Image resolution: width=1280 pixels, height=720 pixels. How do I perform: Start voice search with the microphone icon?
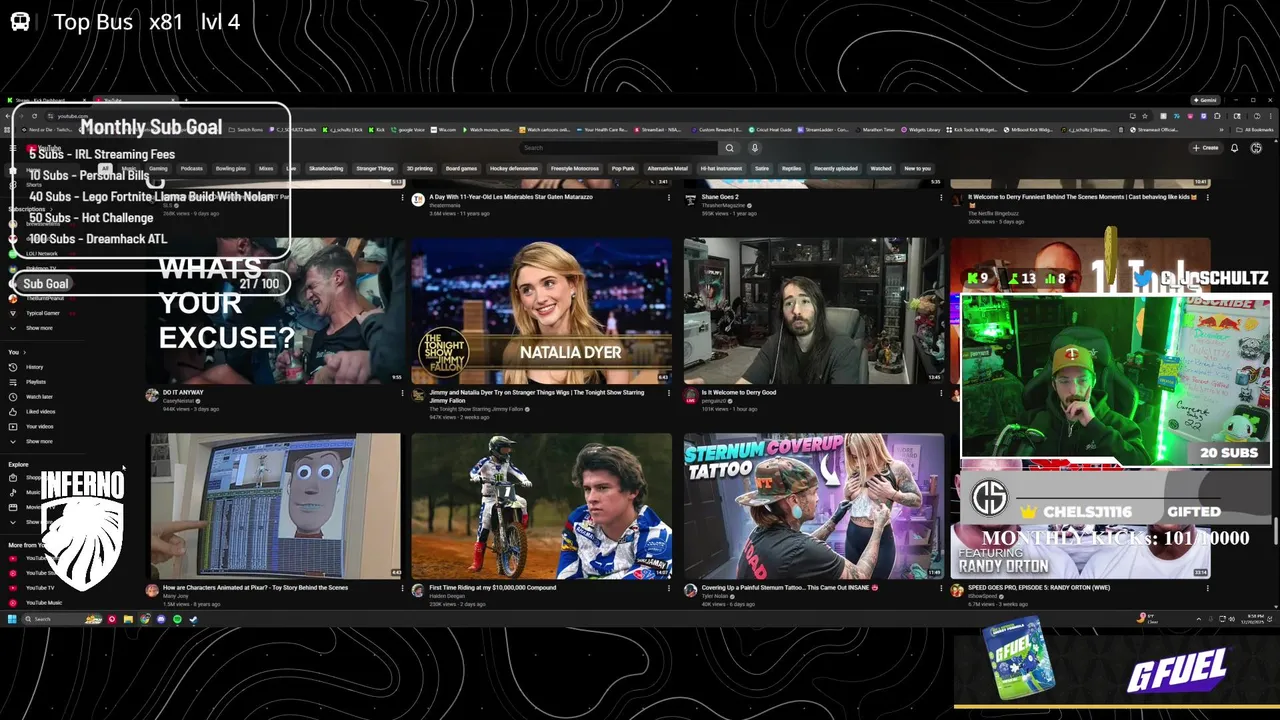coord(755,148)
